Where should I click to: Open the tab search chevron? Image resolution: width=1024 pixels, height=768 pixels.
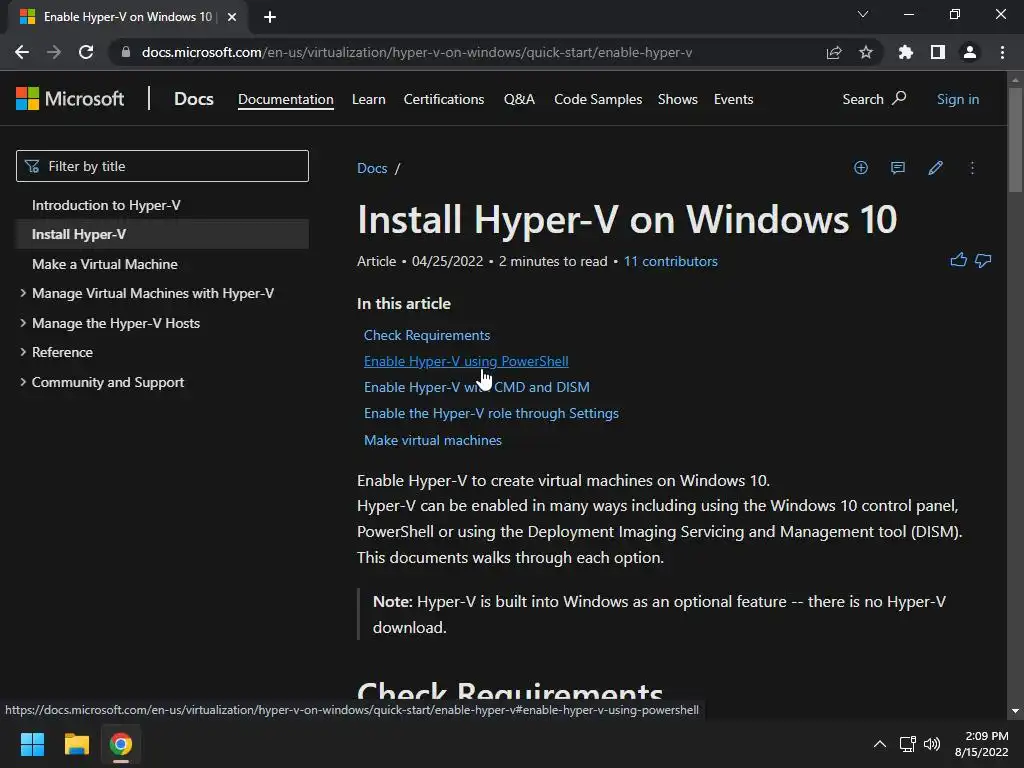(863, 14)
